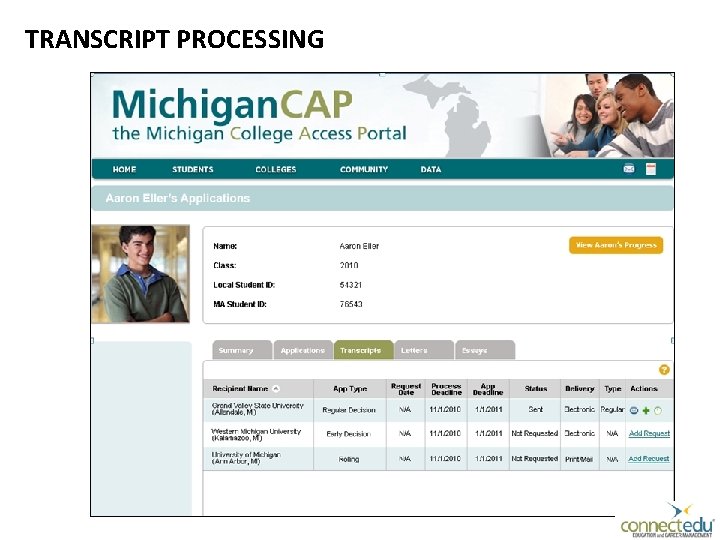Image resolution: width=720 pixels, height=540 pixels.
Task: Open the COMMUNITY menu
Action: [364, 169]
